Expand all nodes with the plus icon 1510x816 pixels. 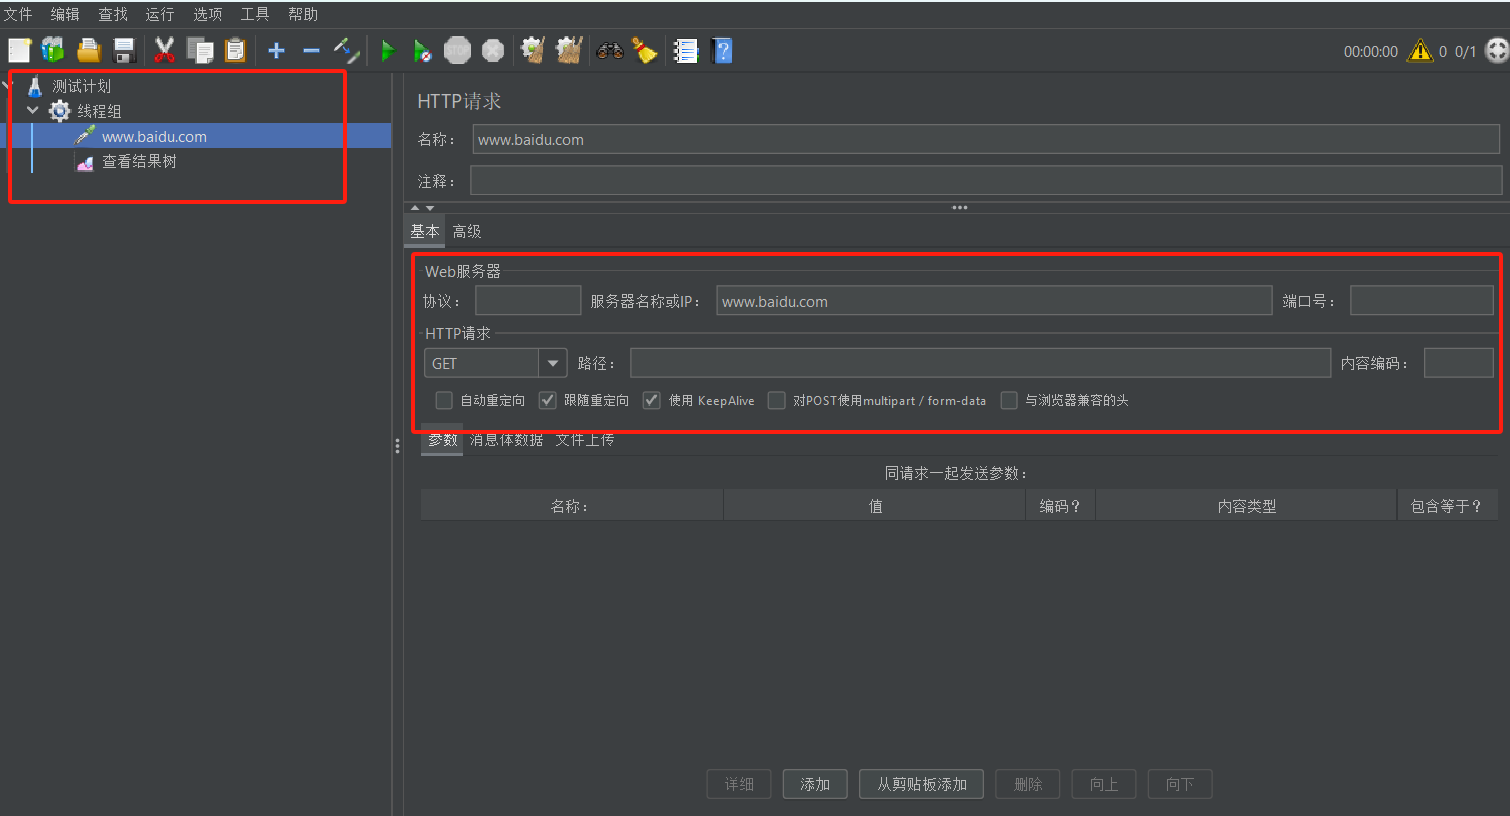pos(277,50)
